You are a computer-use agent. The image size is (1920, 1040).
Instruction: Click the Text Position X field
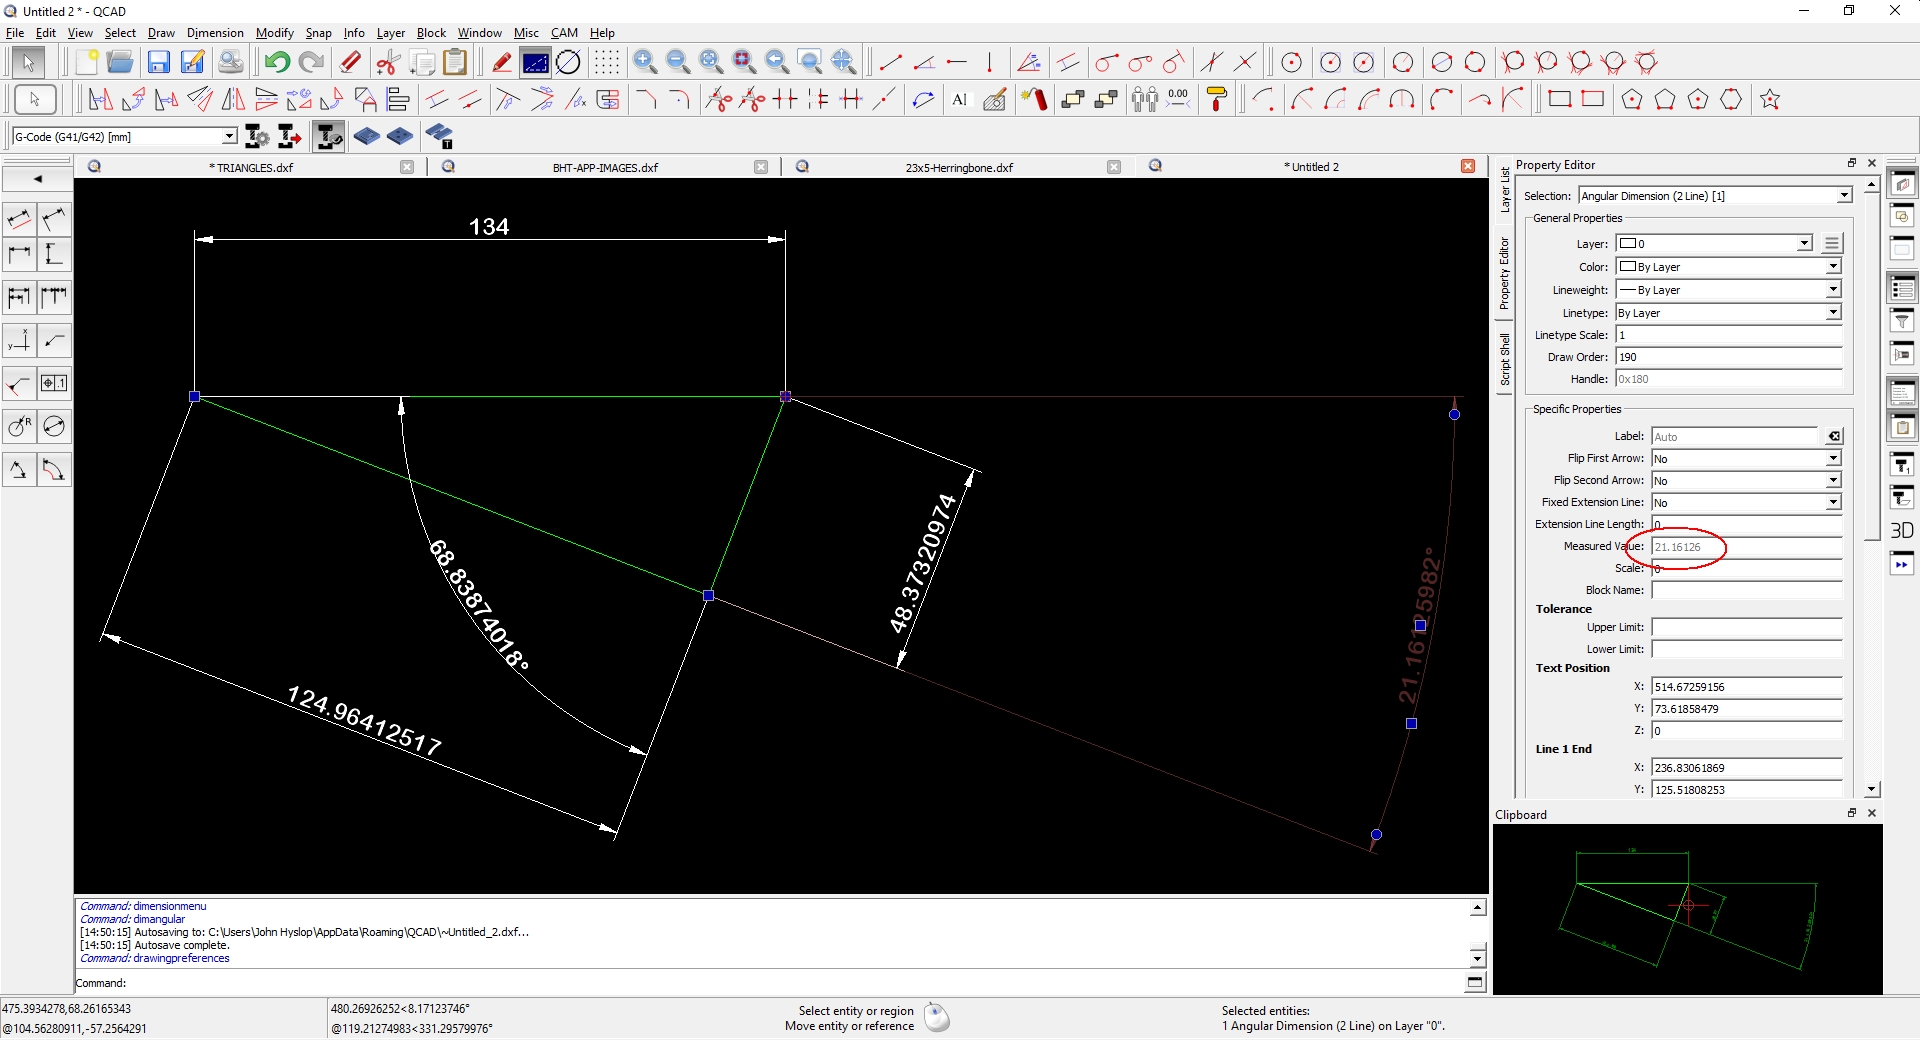click(x=1746, y=687)
